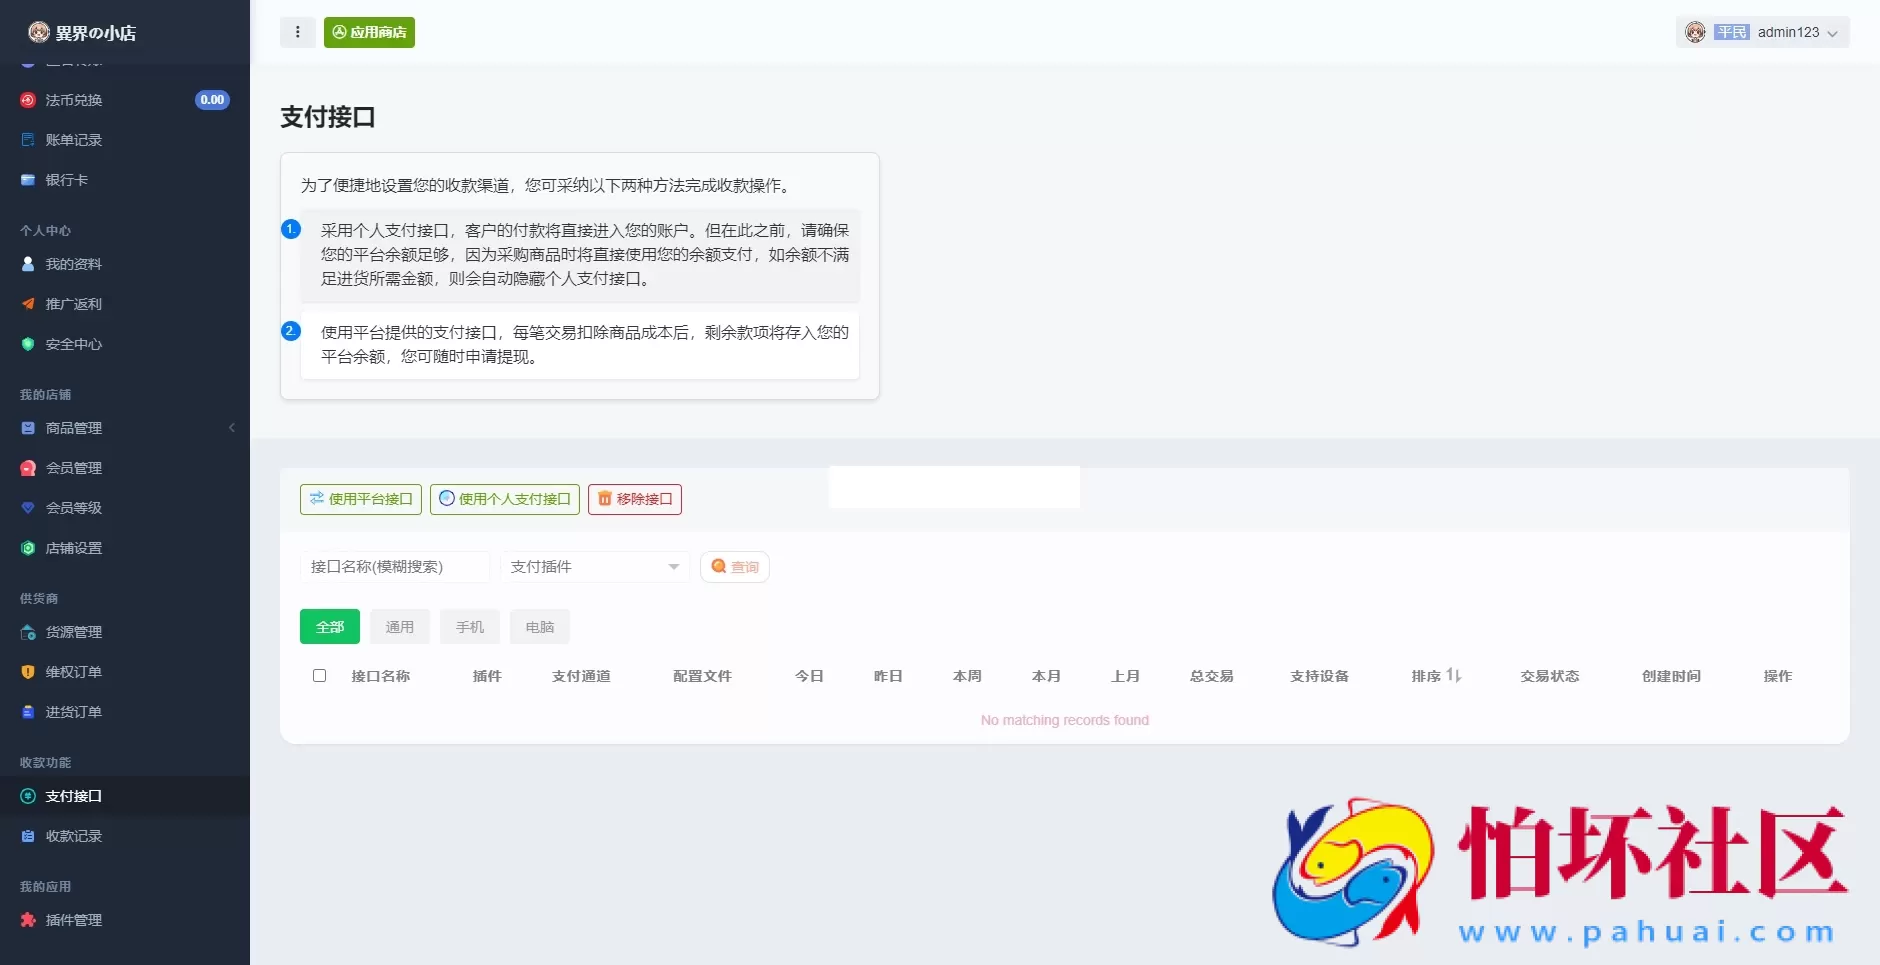This screenshot has width=1880, height=965.
Task: Switch to the 全部 tab
Action: point(329,626)
